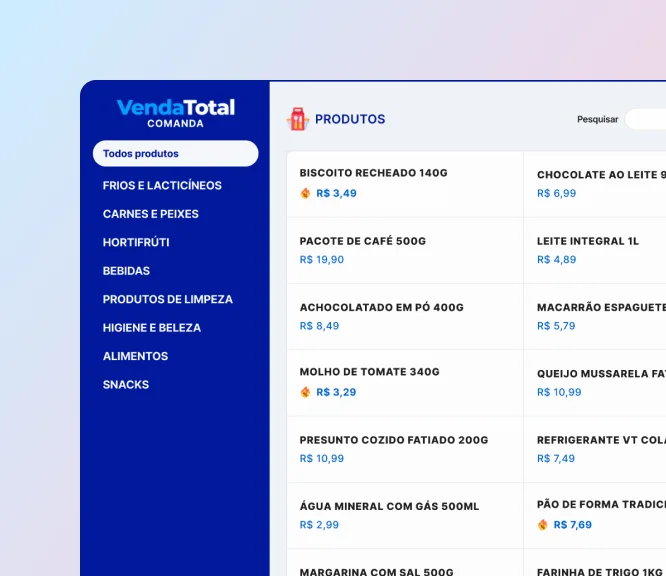666x576 pixels.
Task: Switch to Carnes e Peixes category
Action: pos(150,214)
